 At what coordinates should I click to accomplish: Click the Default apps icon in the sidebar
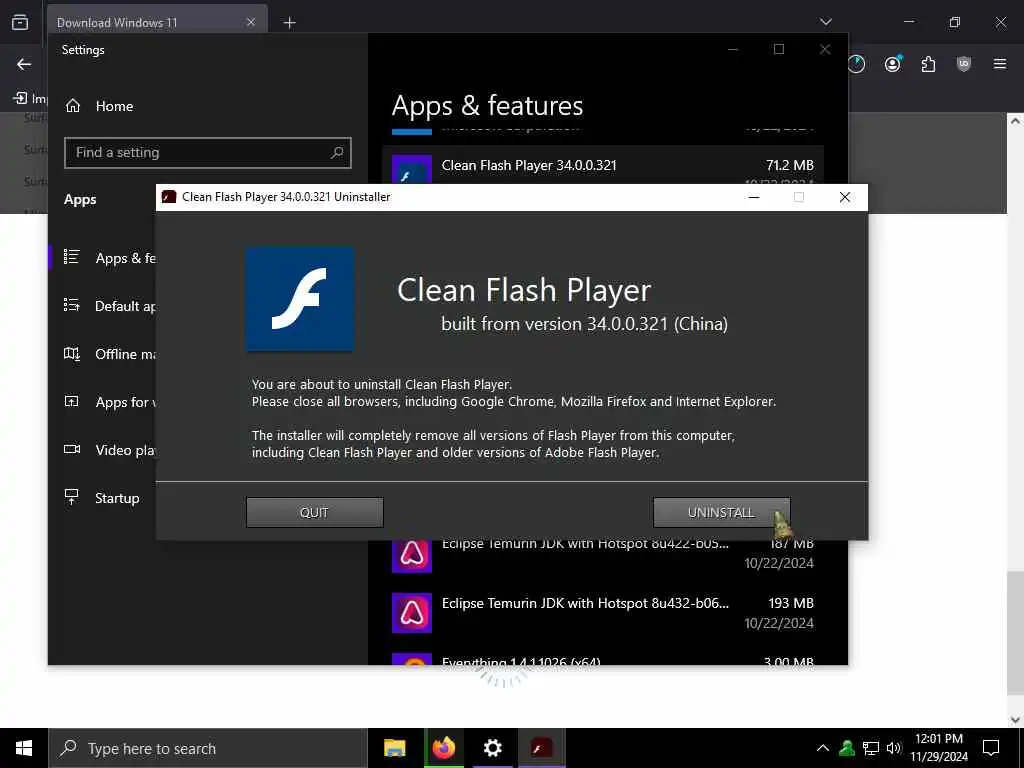click(72, 305)
